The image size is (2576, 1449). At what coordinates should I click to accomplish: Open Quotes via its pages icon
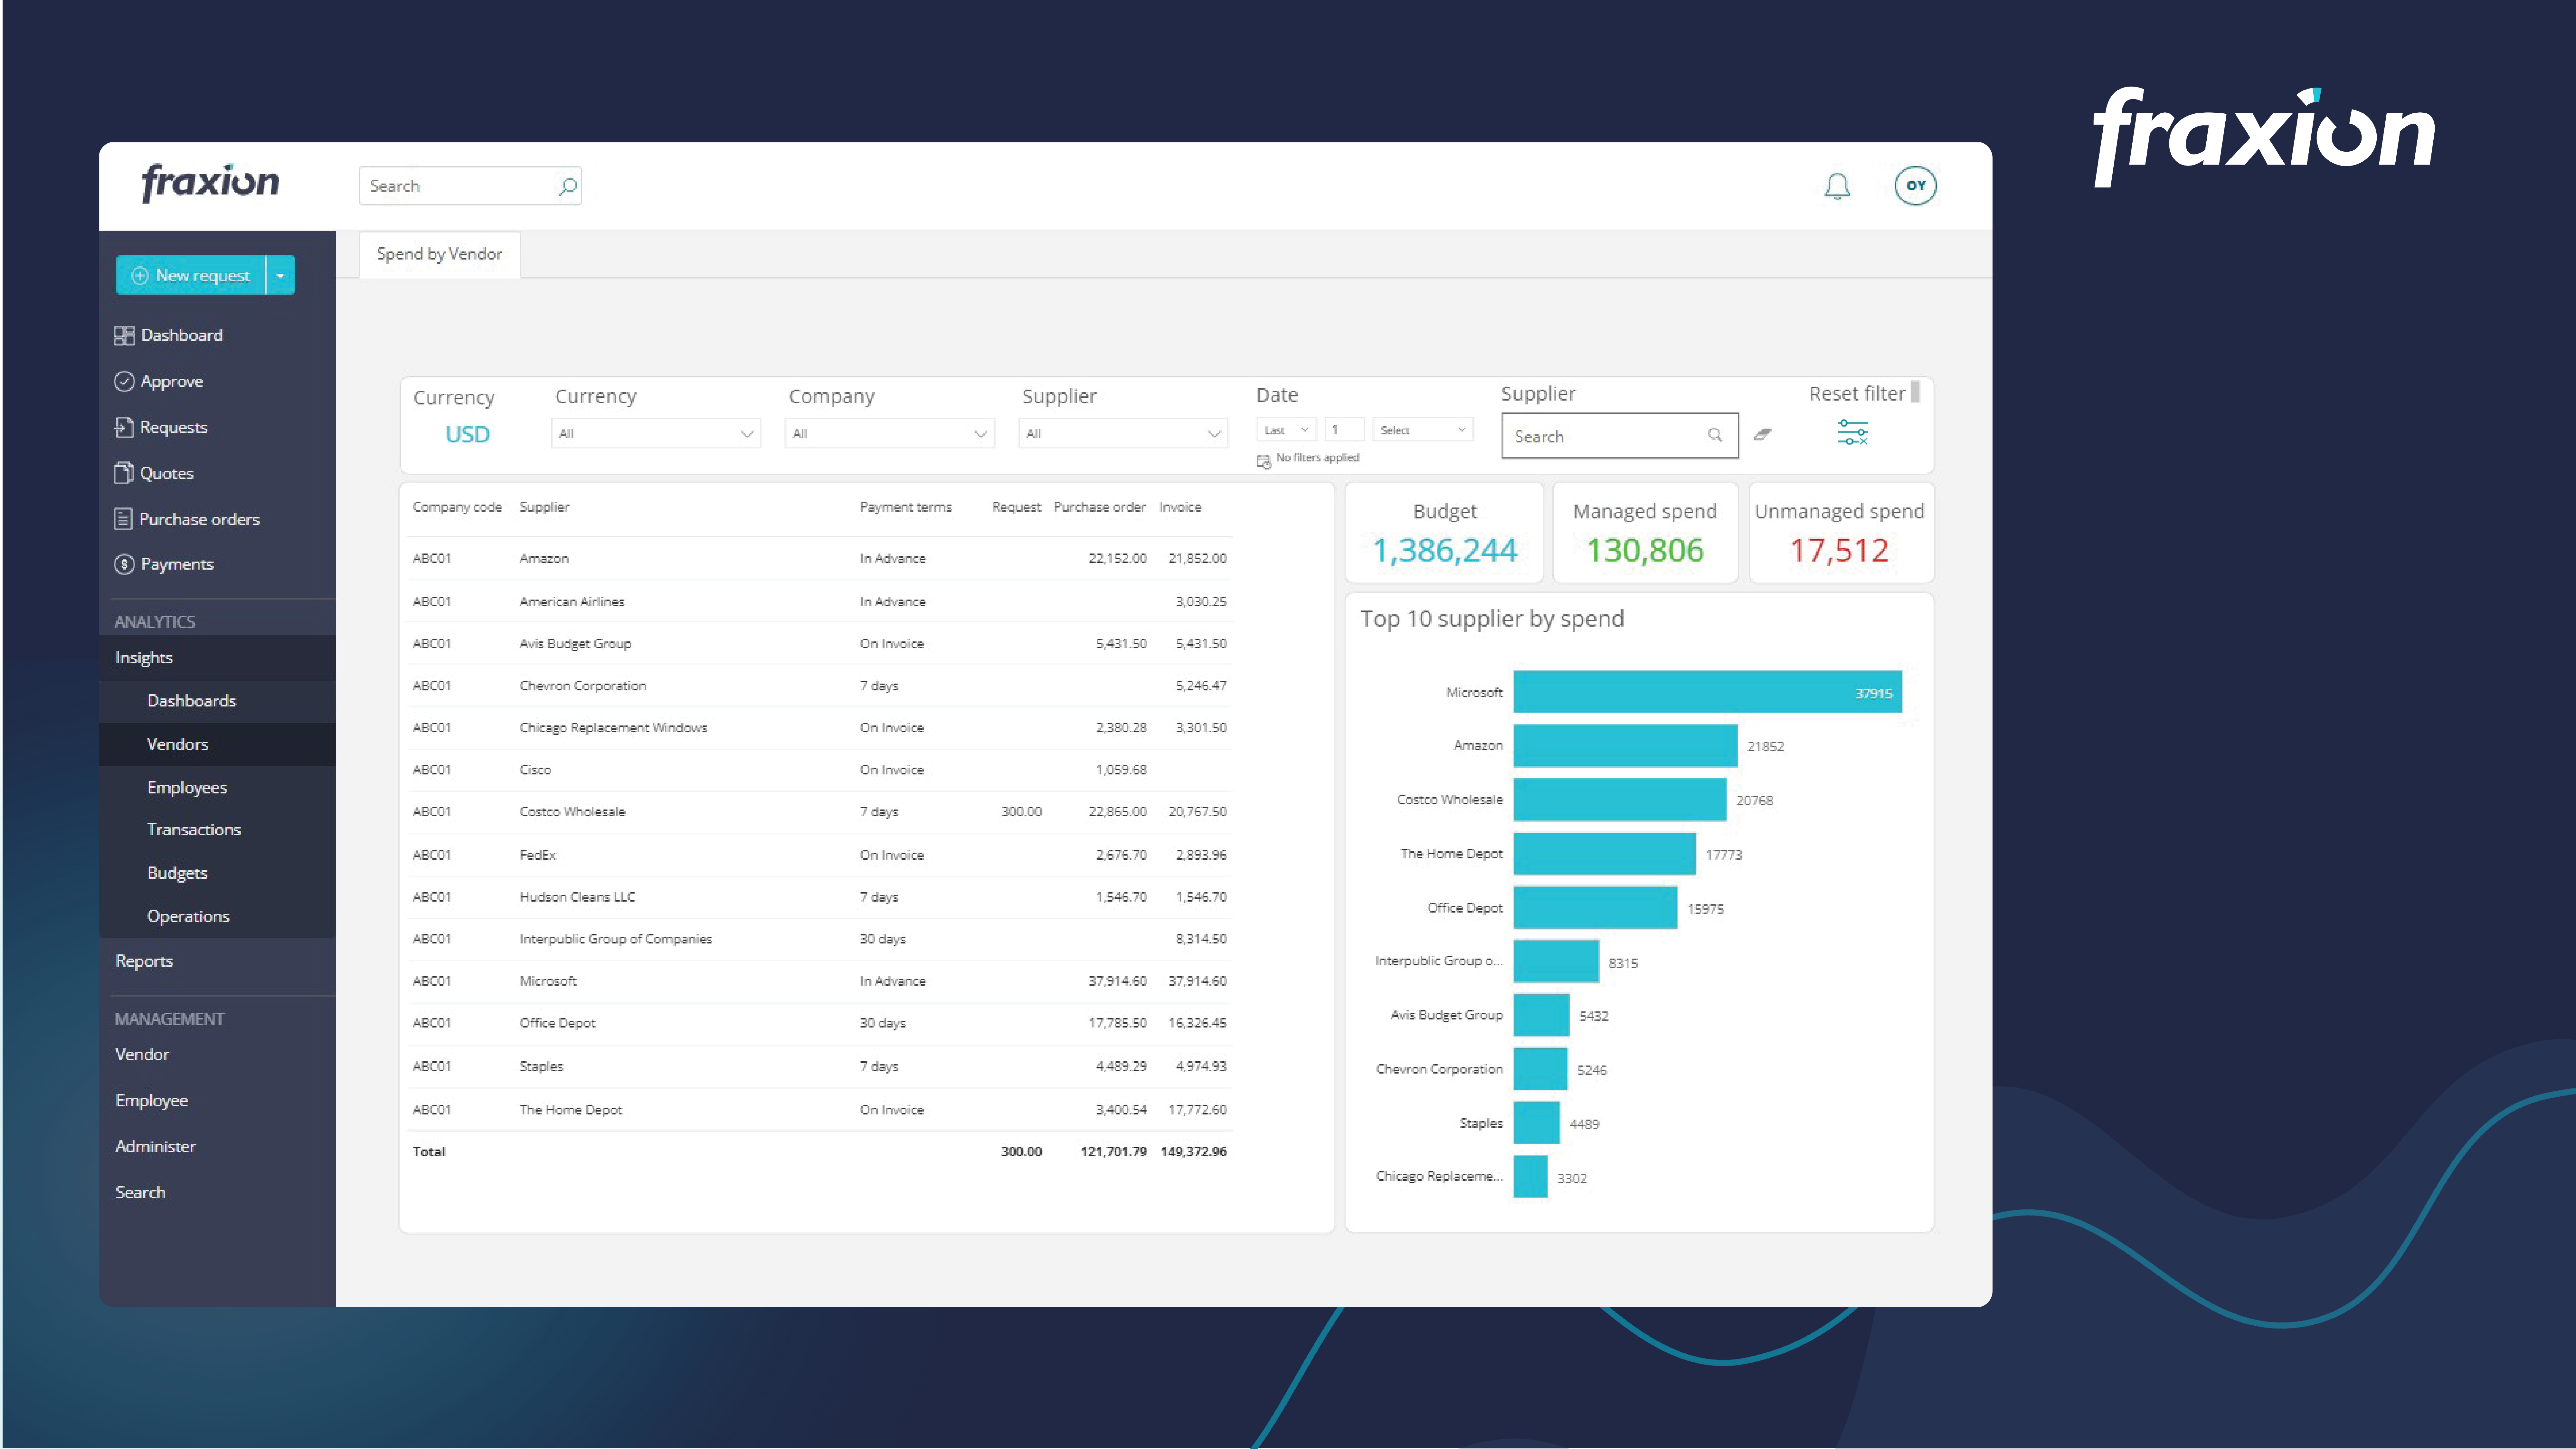tap(124, 473)
